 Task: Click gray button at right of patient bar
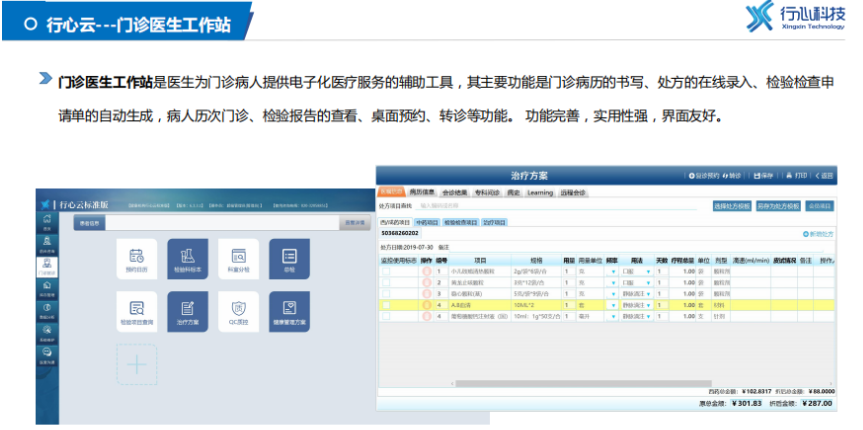point(355,223)
